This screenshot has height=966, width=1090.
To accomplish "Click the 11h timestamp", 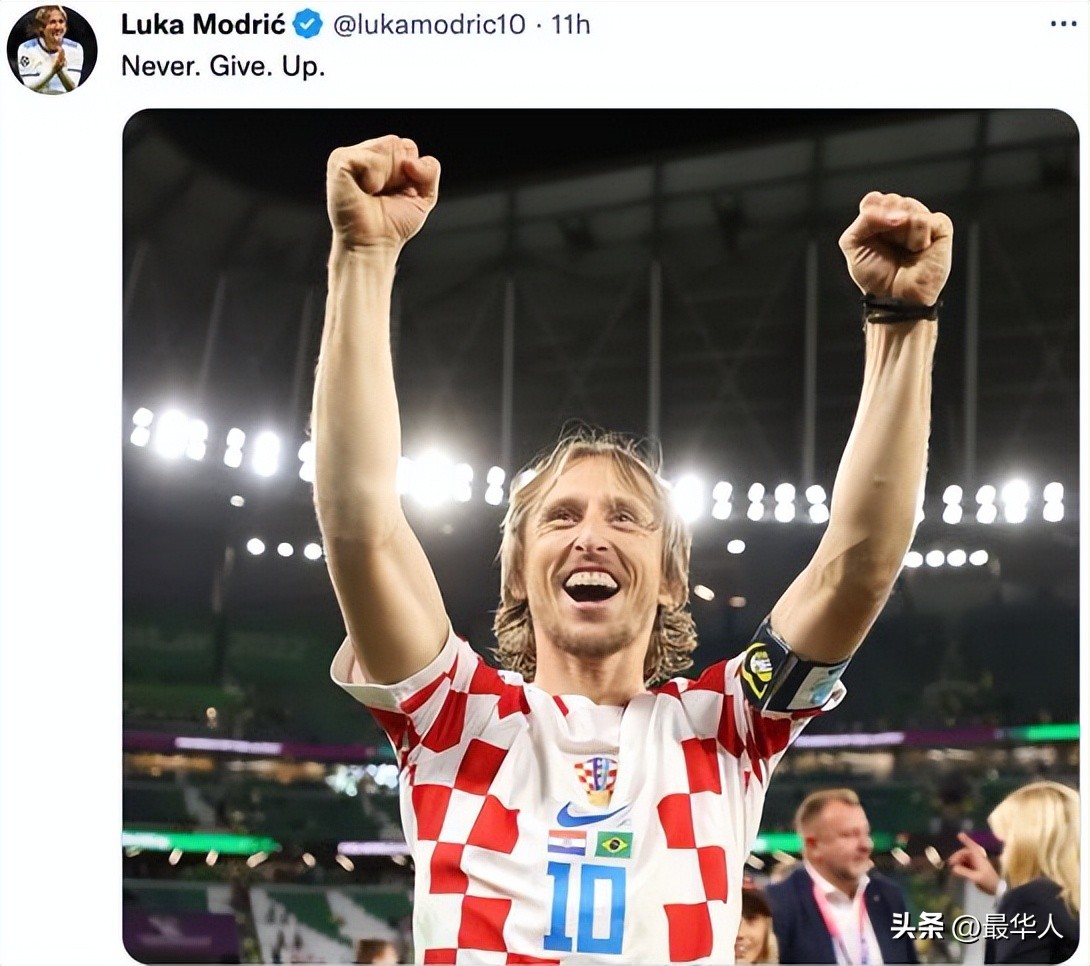I will click(571, 24).
